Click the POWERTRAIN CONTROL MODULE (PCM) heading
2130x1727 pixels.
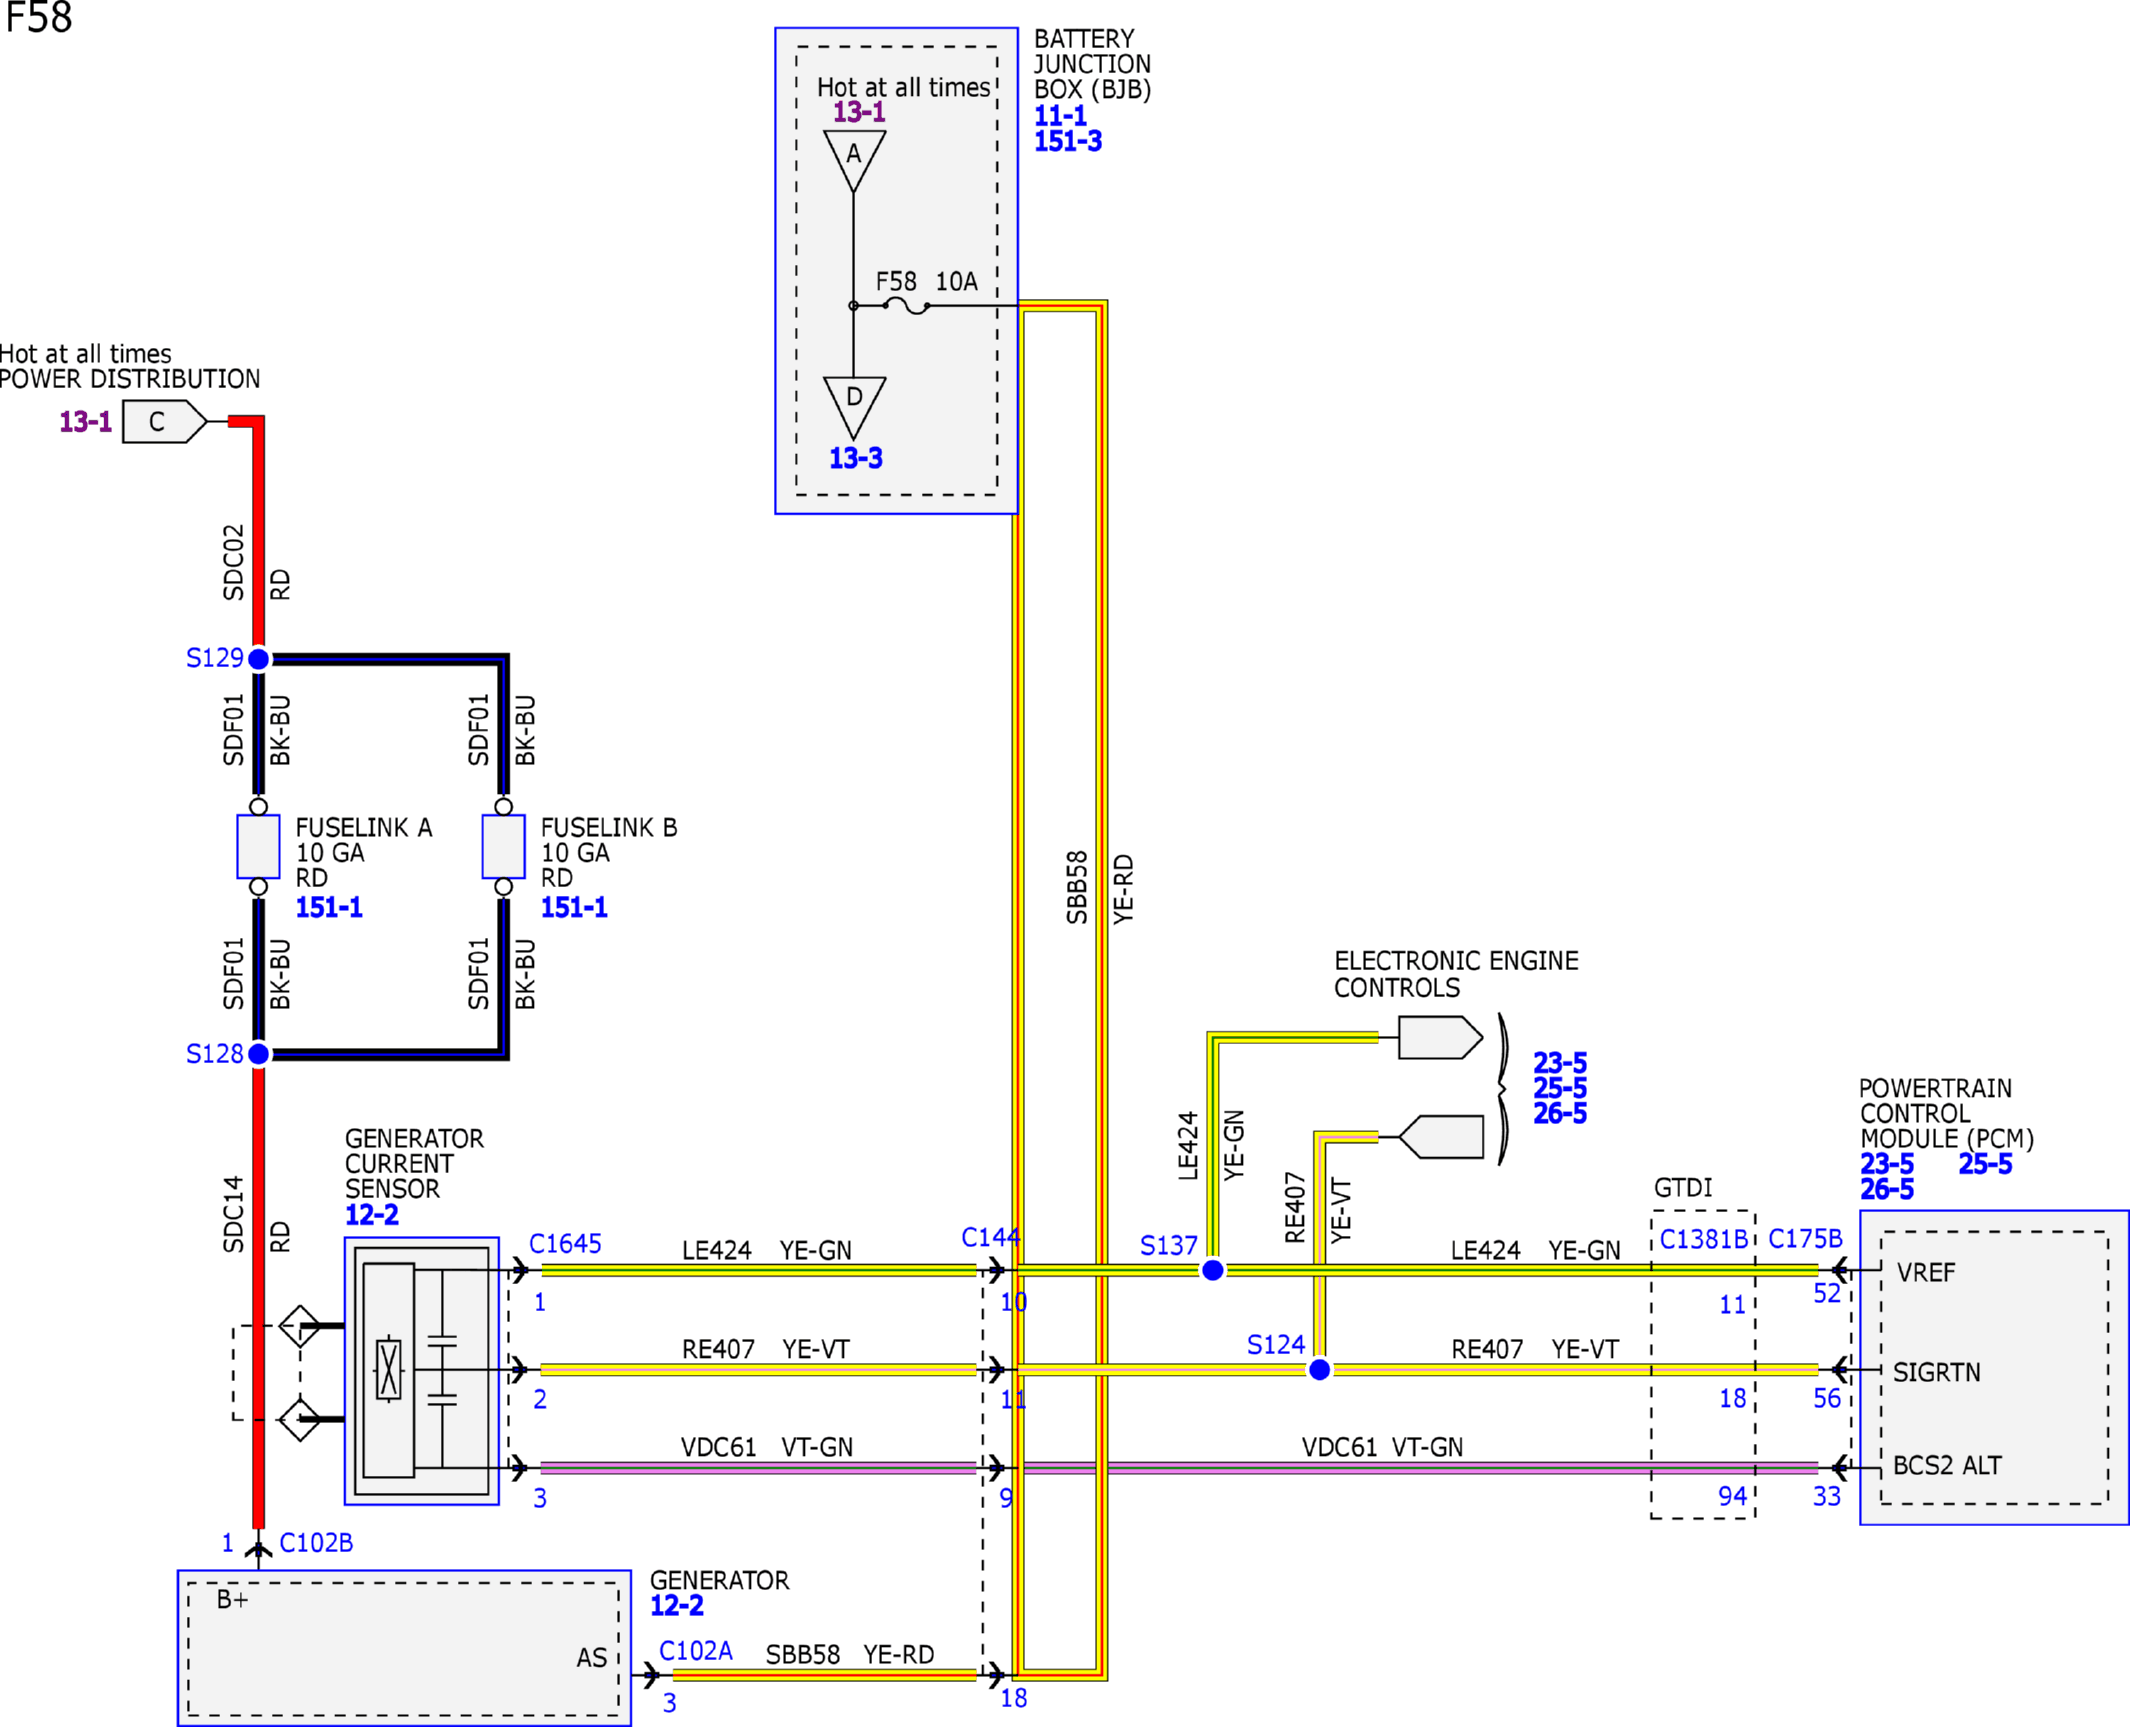pyautogui.click(x=1946, y=1113)
